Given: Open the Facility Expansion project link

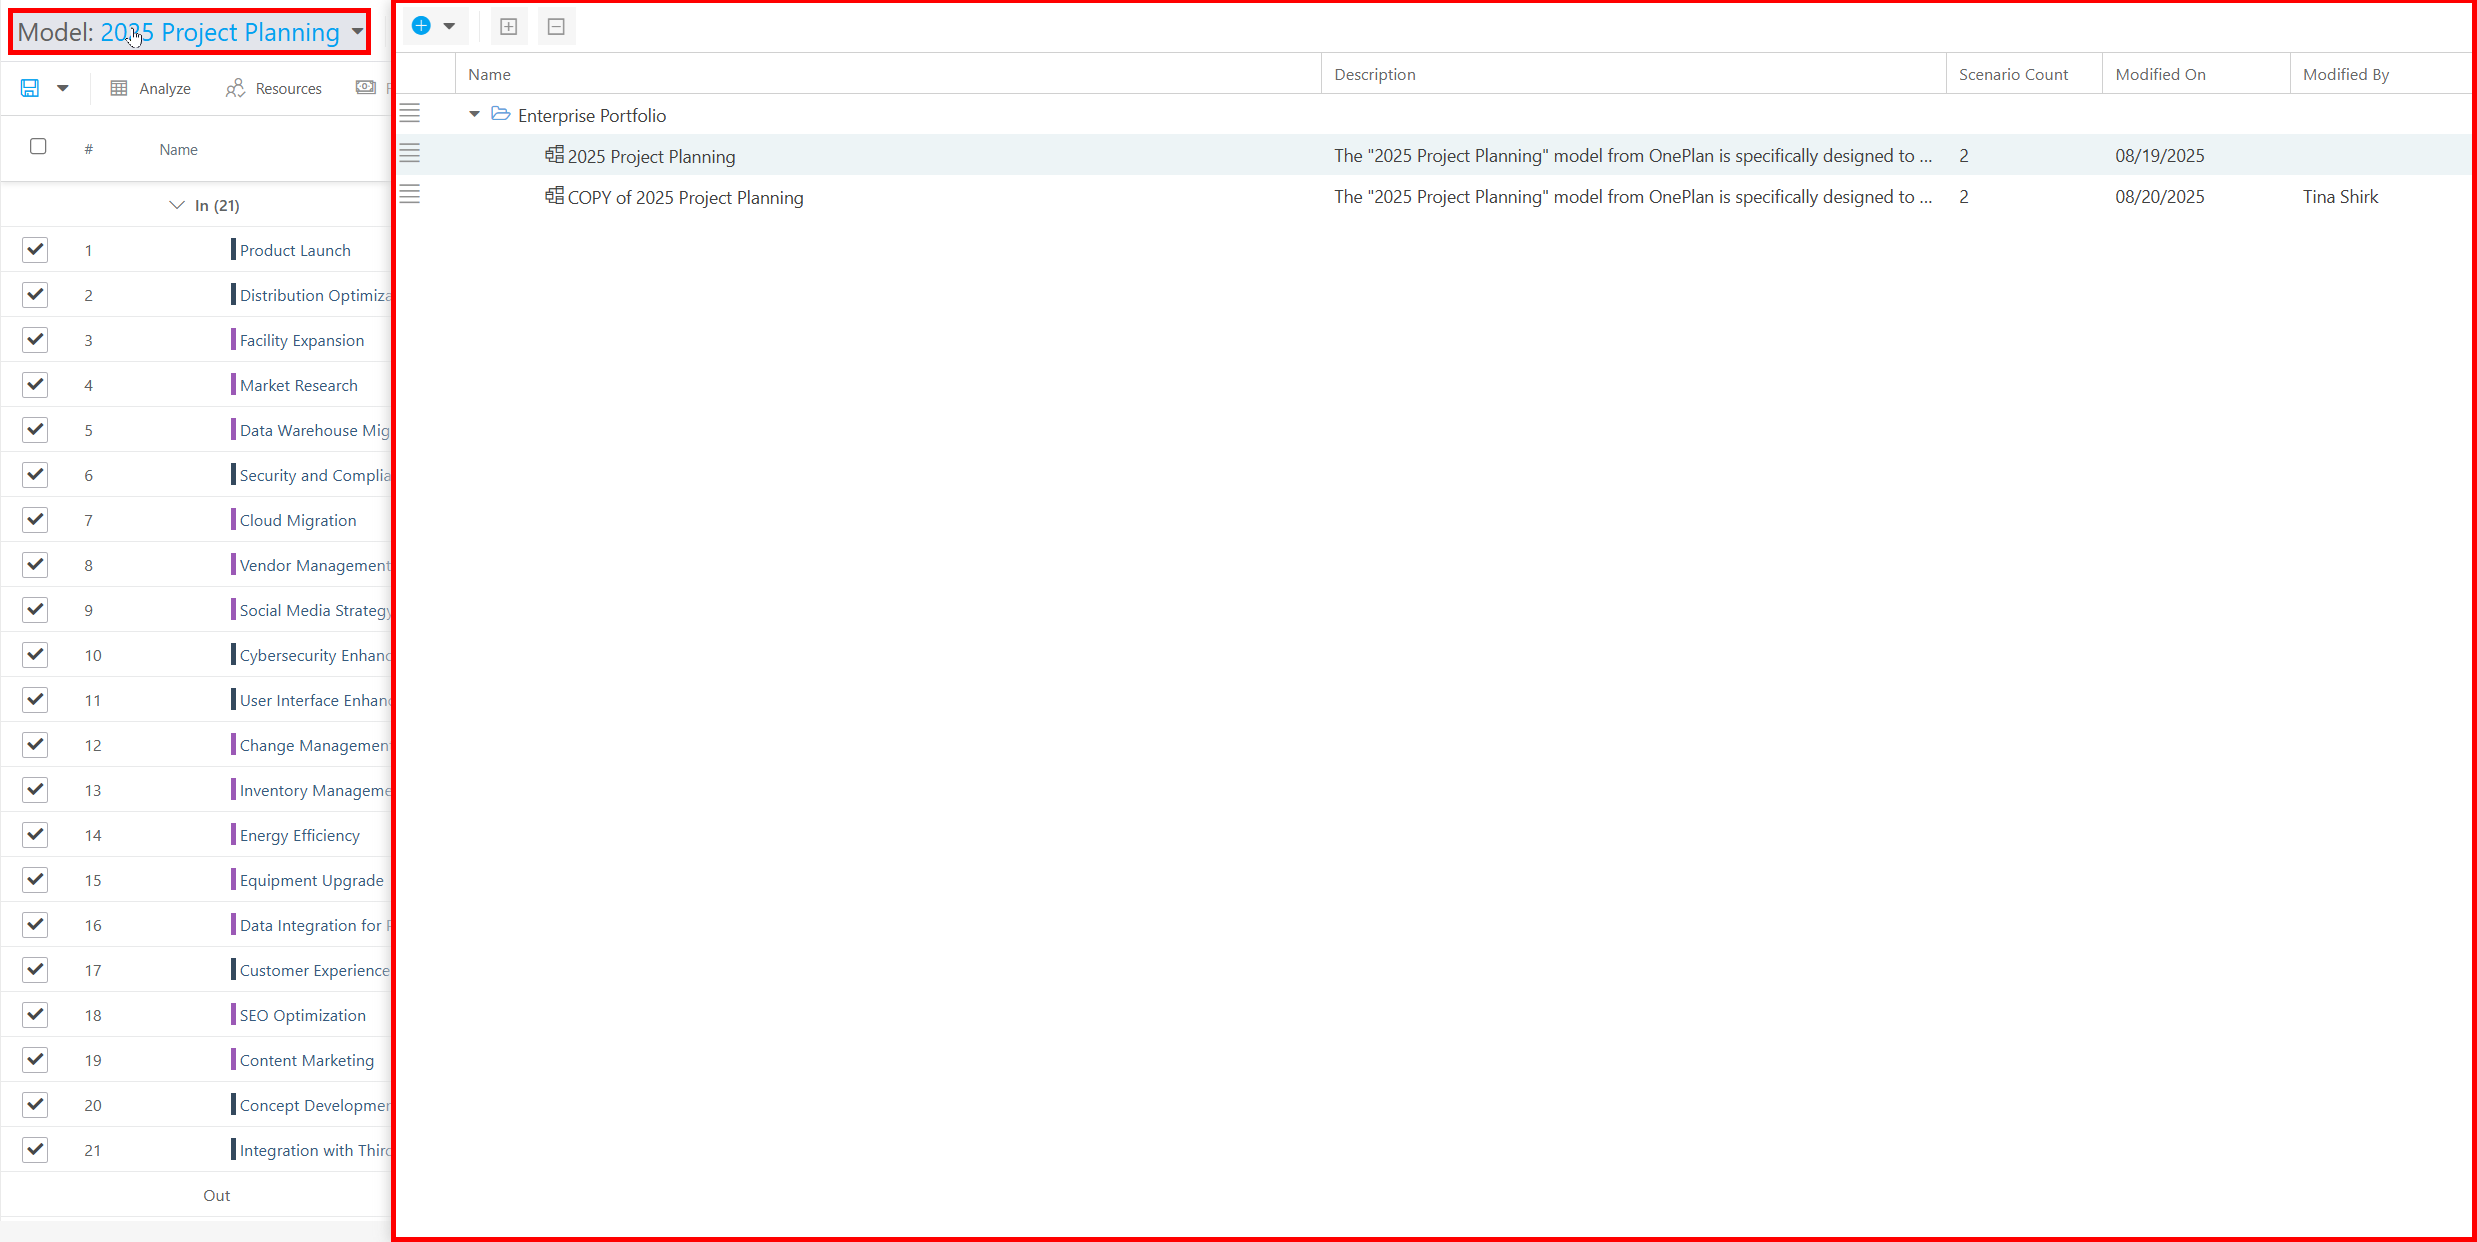Looking at the screenshot, I should pos(302,340).
